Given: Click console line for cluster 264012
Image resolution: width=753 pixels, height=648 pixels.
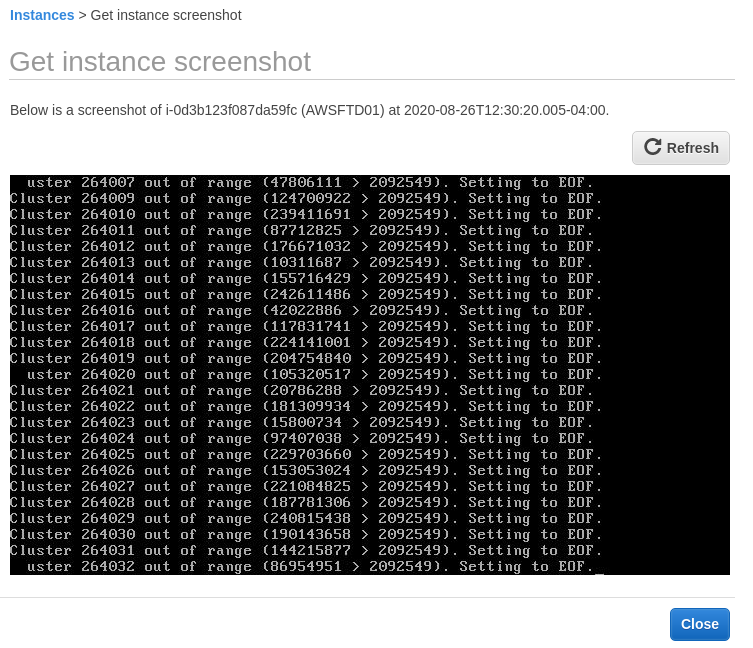Looking at the screenshot, I should click(x=306, y=246).
